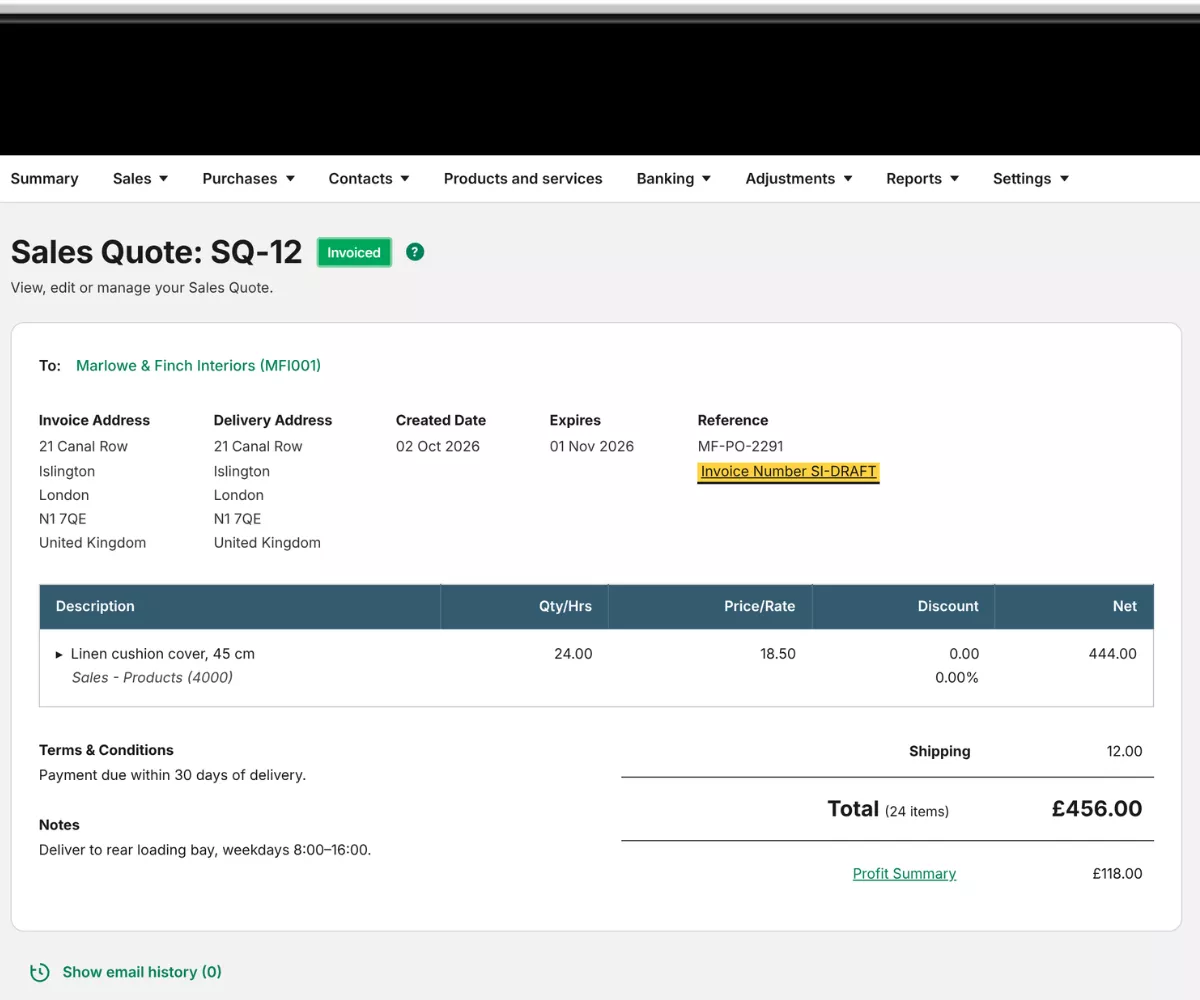Screen dimensions: 1200x1000
Task: Click the Sales Quote: SQ-12 heading
Action: pyautogui.click(x=156, y=252)
